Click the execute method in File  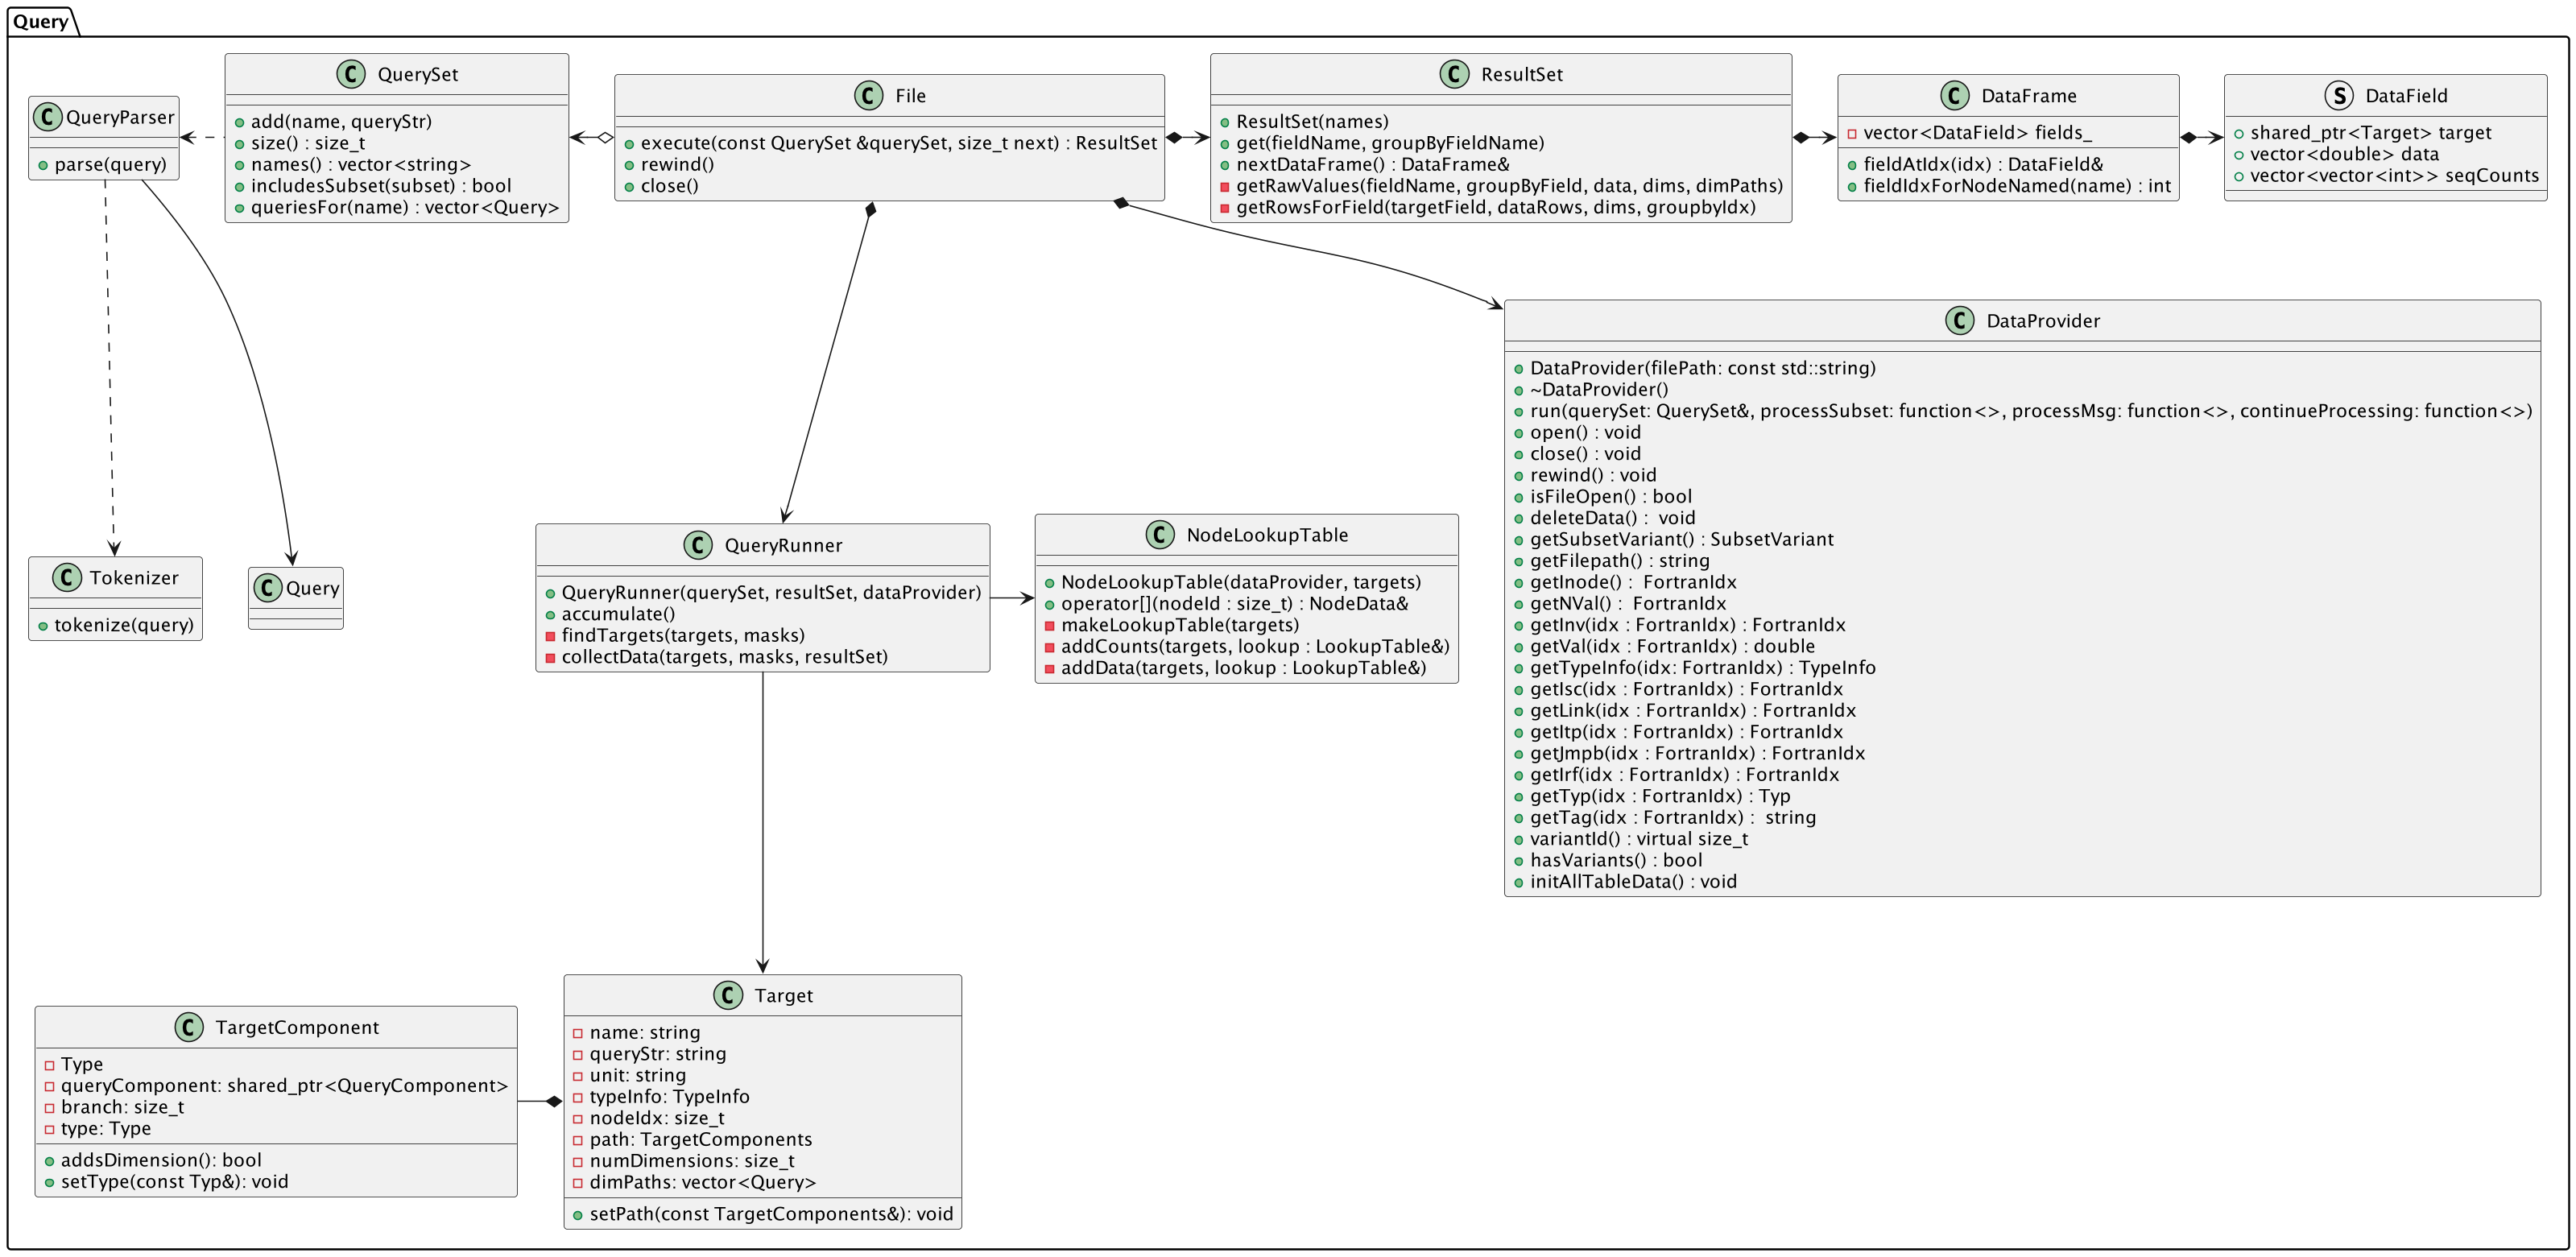pos(897,143)
